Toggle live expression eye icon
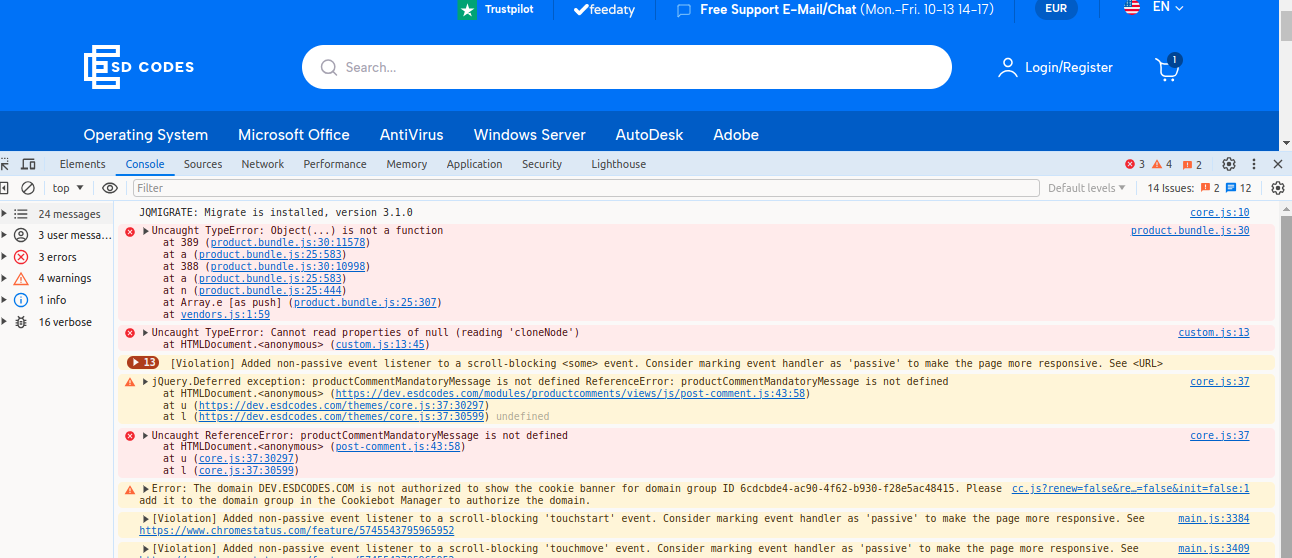 click(x=110, y=188)
